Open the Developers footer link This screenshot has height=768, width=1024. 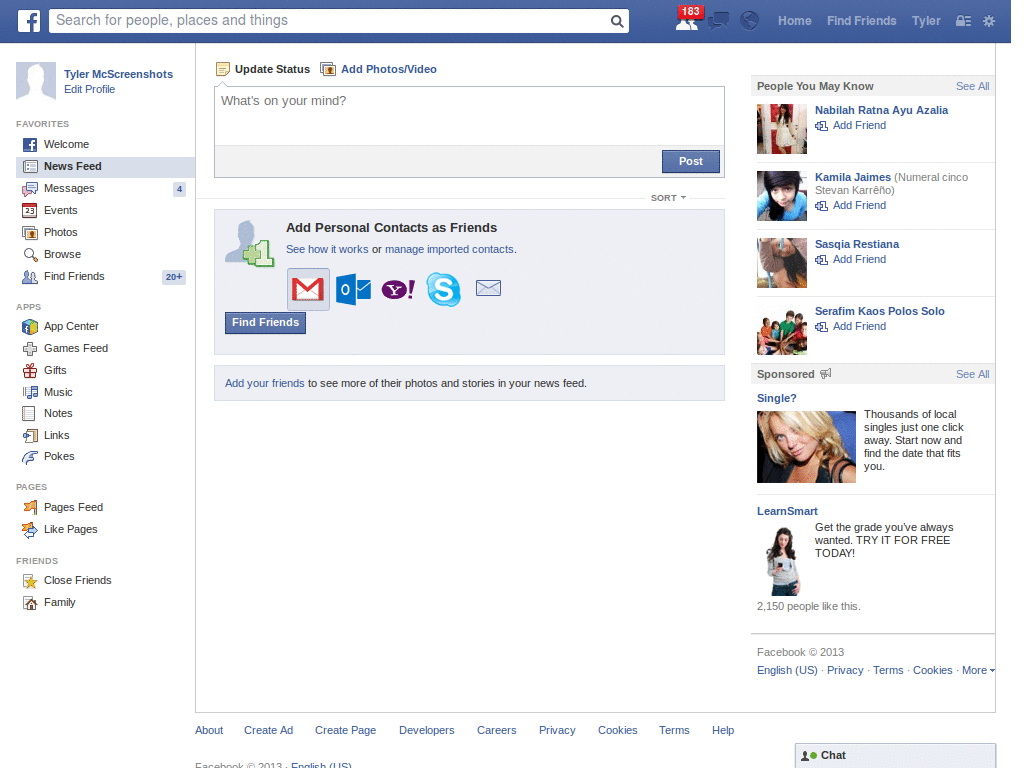pos(426,730)
